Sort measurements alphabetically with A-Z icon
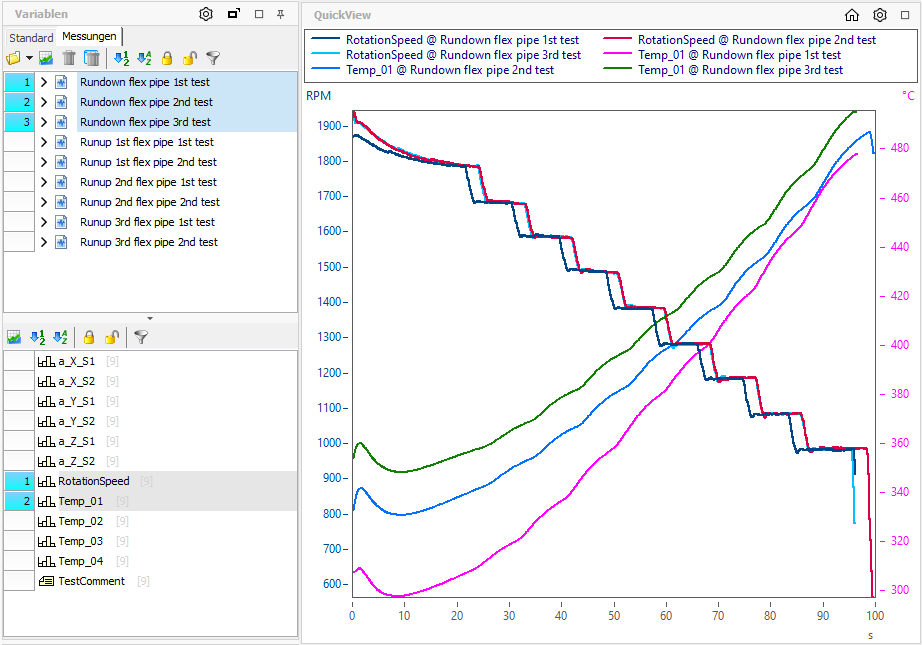 pos(144,59)
